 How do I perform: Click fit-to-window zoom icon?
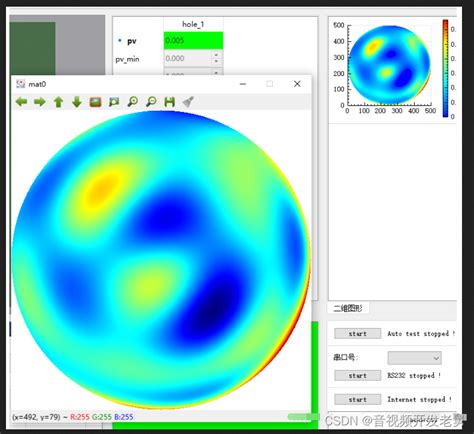point(114,102)
